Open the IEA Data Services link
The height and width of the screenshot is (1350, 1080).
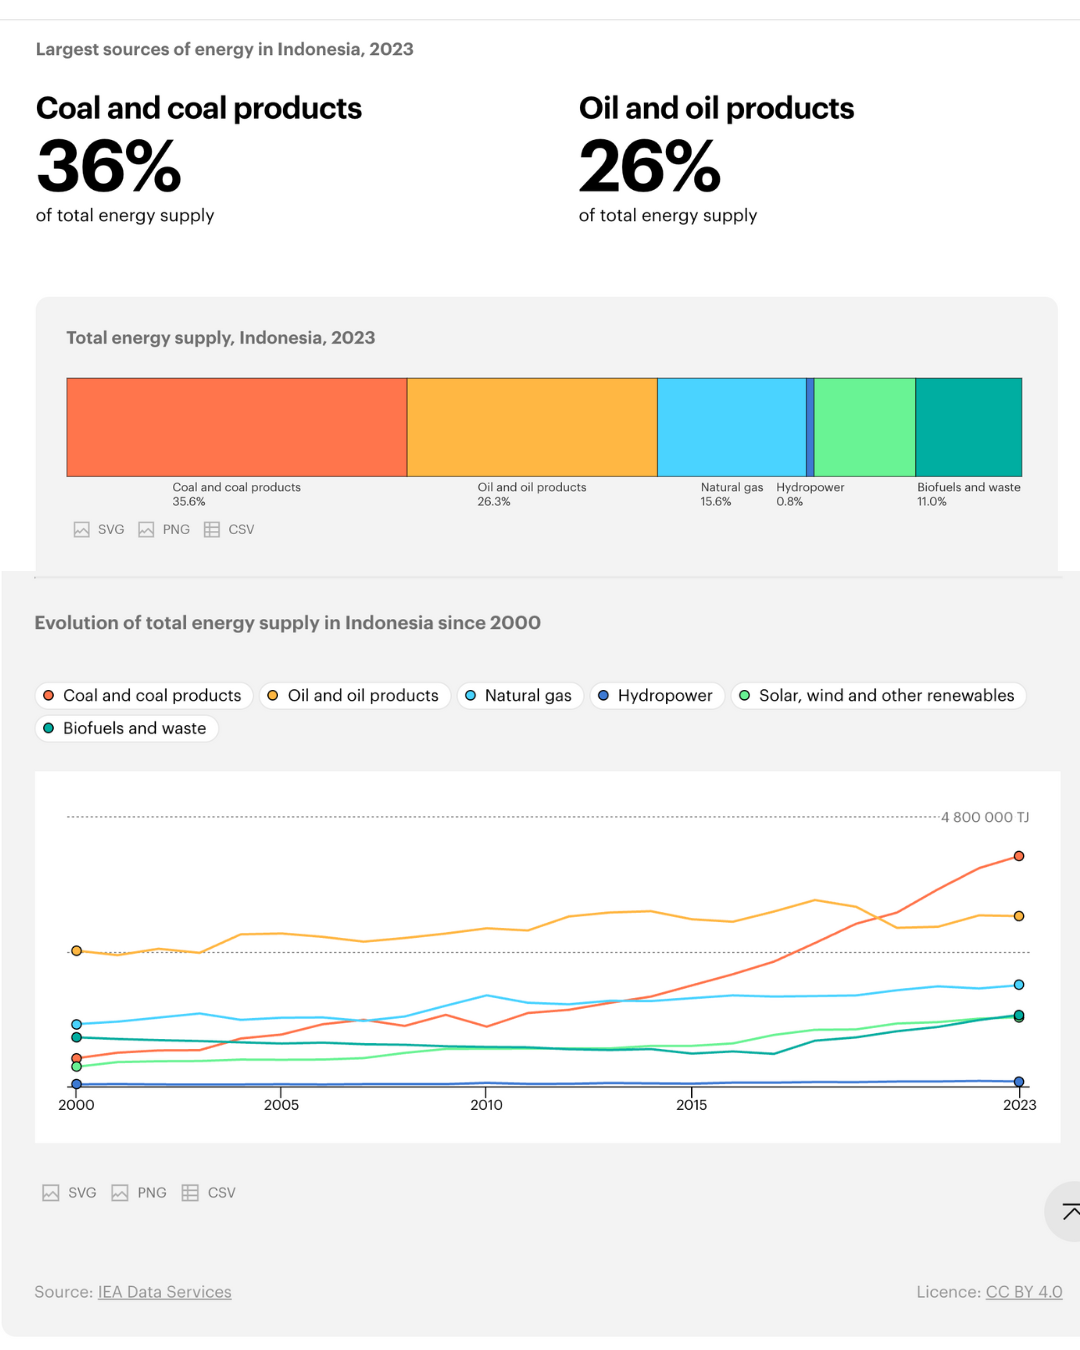[164, 1292]
